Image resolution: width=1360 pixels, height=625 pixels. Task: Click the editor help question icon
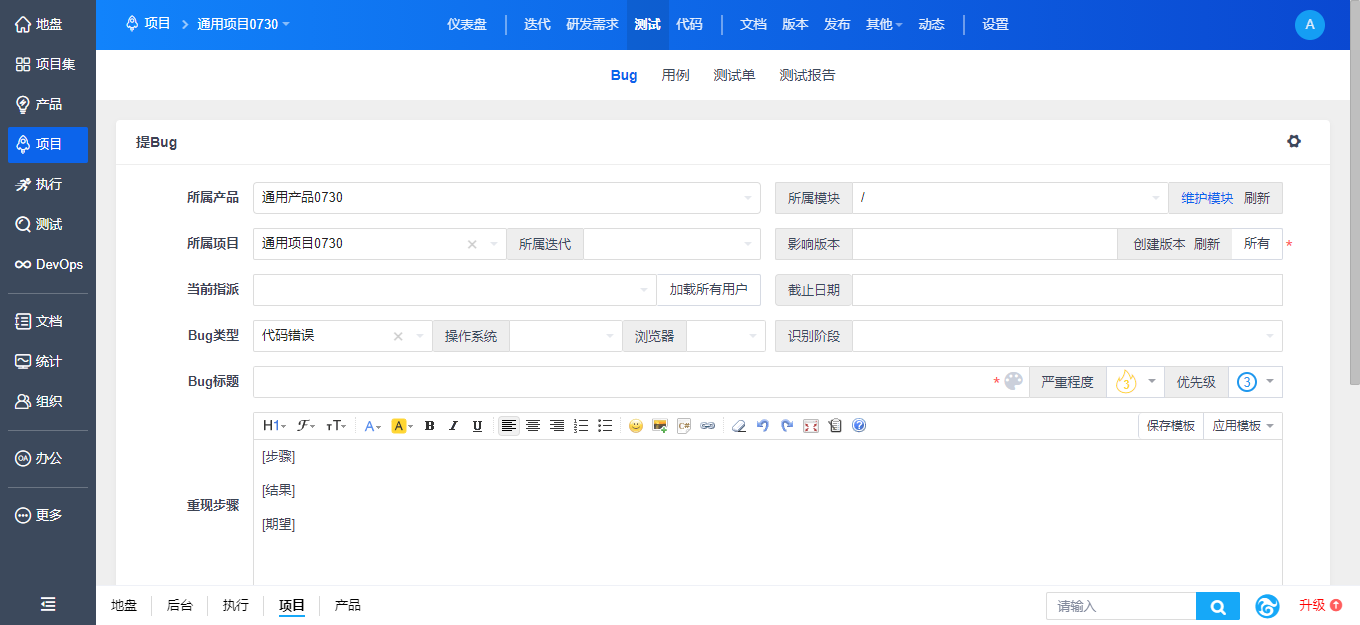[x=859, y=426]
